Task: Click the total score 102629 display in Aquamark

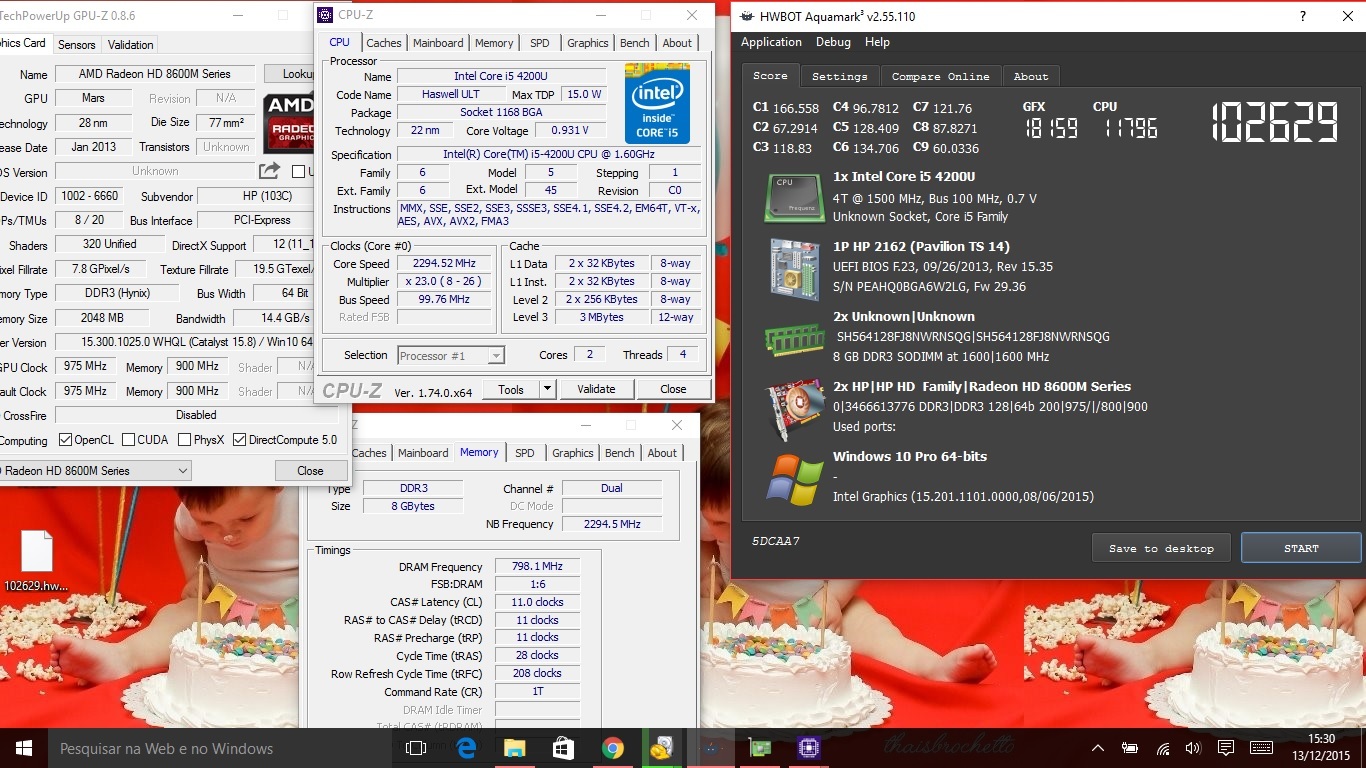Action: (x=1275, y=123)
